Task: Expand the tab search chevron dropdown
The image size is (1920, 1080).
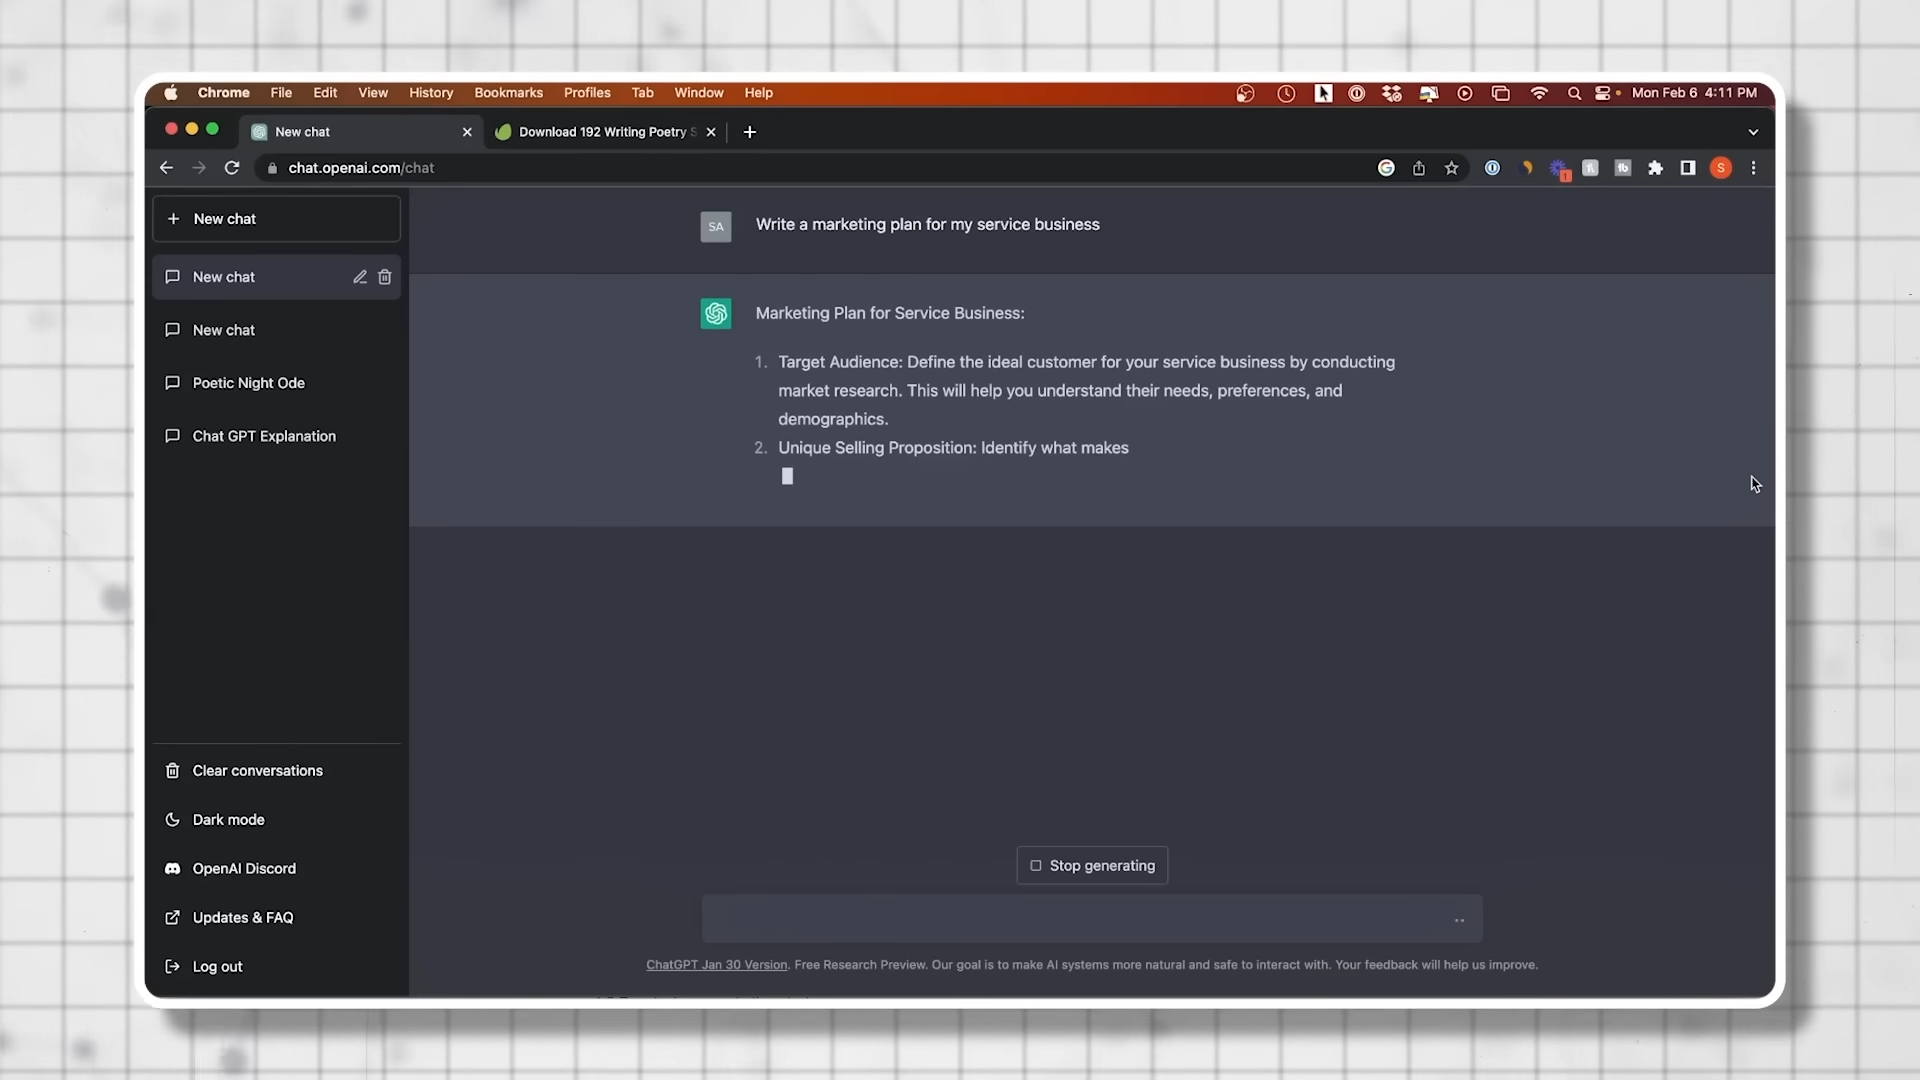Action: (1753, 132)
